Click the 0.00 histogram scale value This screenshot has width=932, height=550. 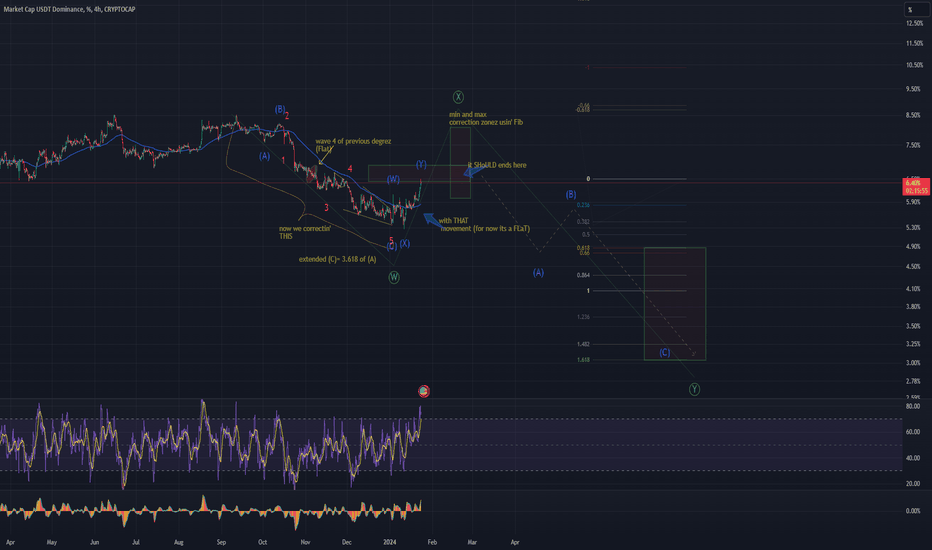tap(913, 511)
